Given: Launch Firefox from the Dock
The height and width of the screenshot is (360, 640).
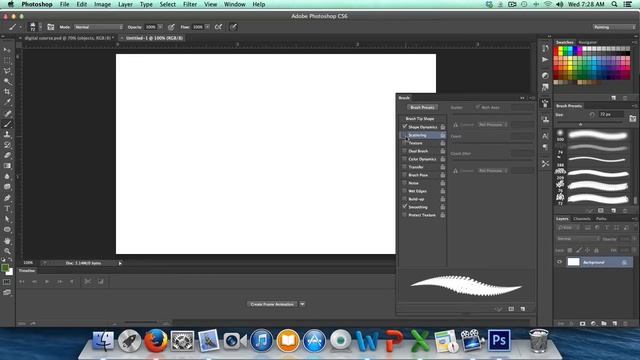Looking at the screenshot, I should point(156,340).
